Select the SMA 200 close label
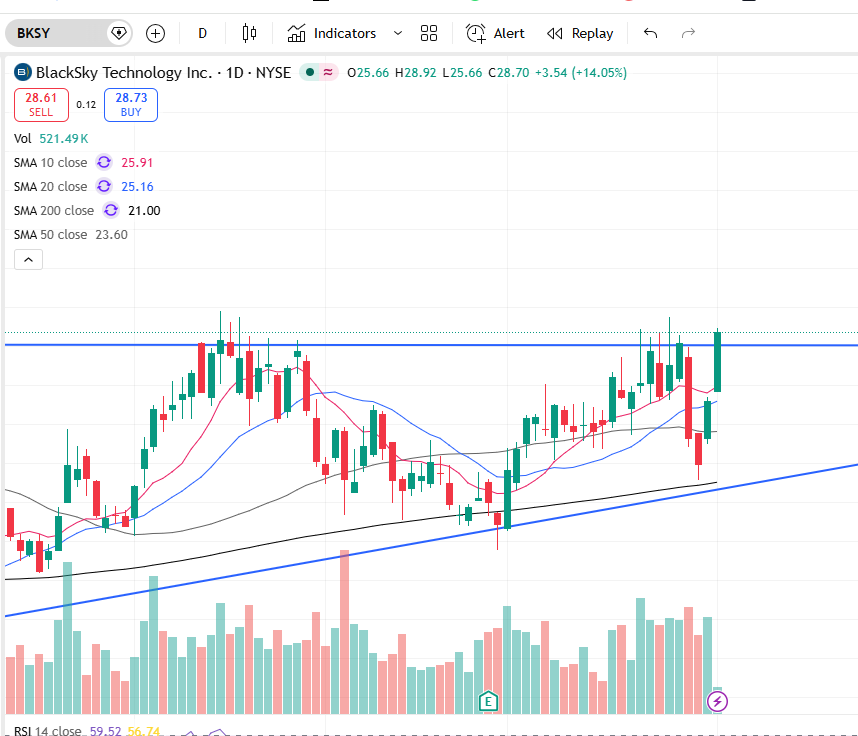This screenshot has width=858, height=736. click(x=54, y=211)
